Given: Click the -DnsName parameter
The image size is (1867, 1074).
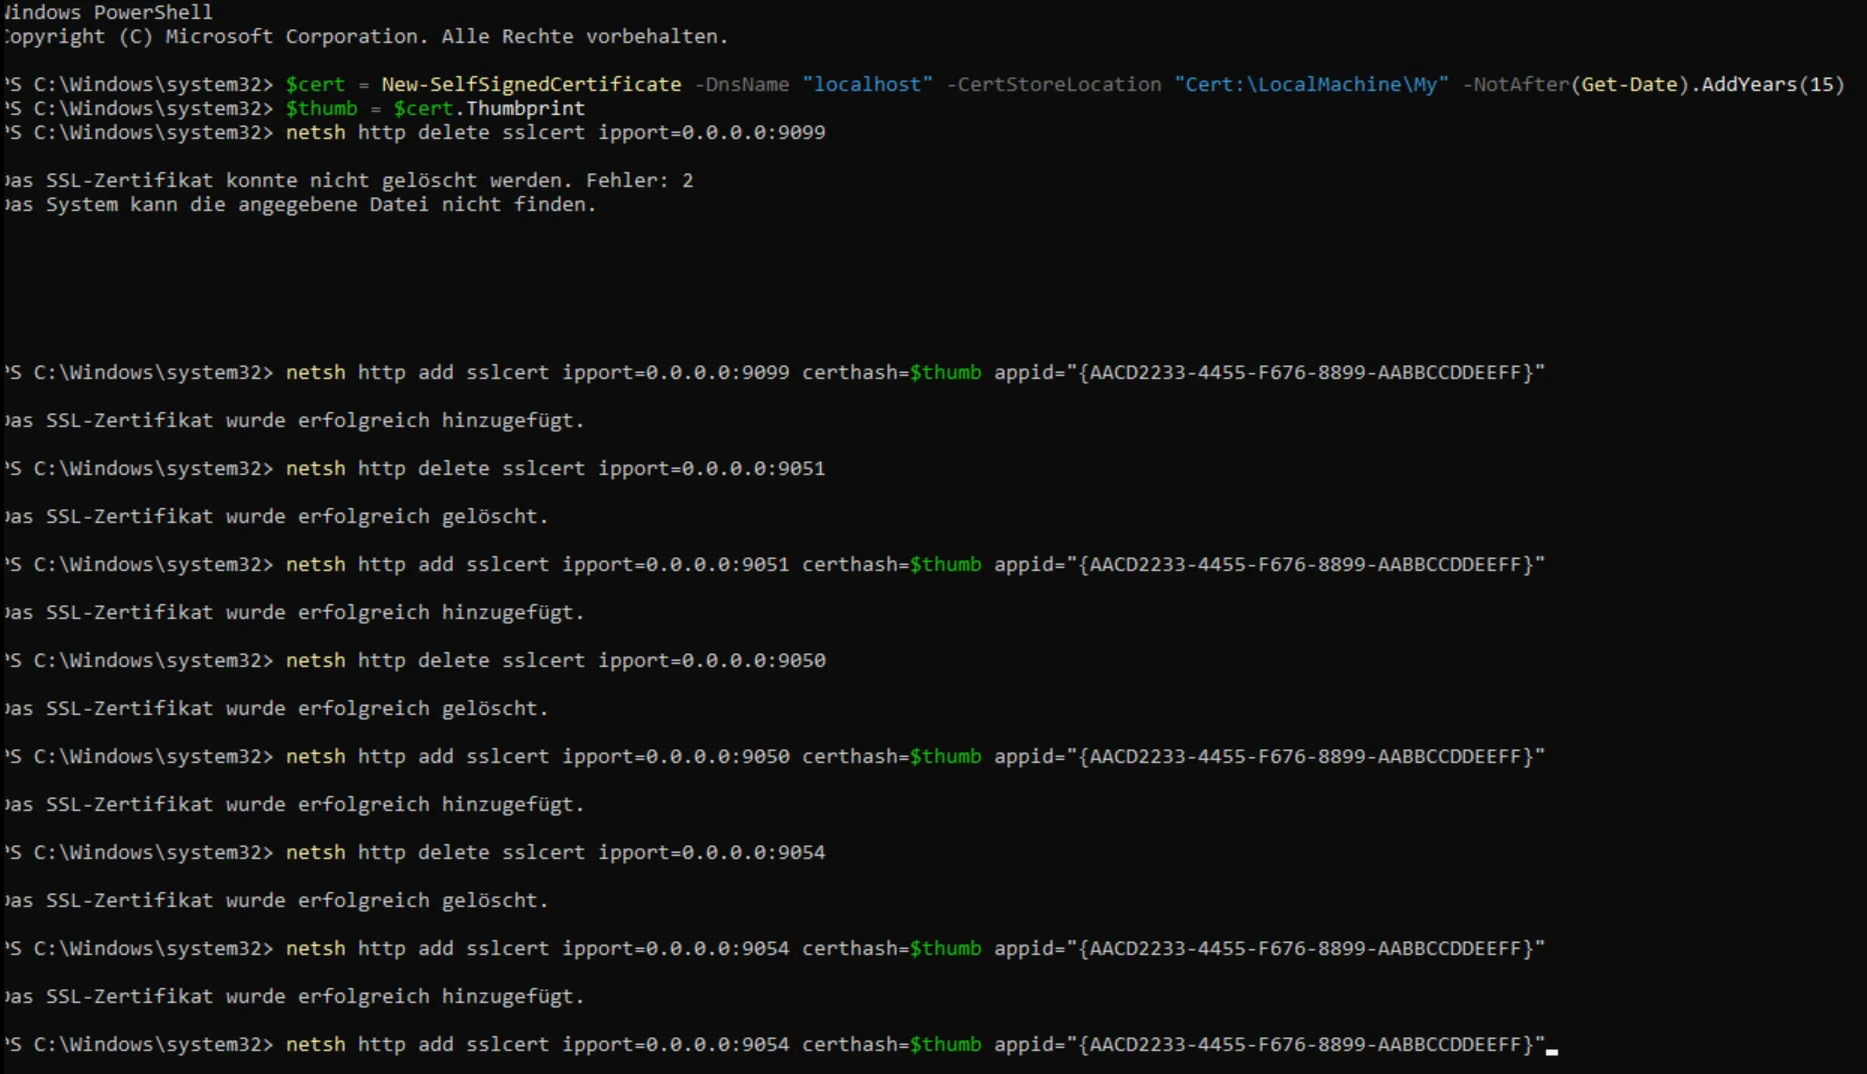Looking at the screenshot, I should coord(741,84).
